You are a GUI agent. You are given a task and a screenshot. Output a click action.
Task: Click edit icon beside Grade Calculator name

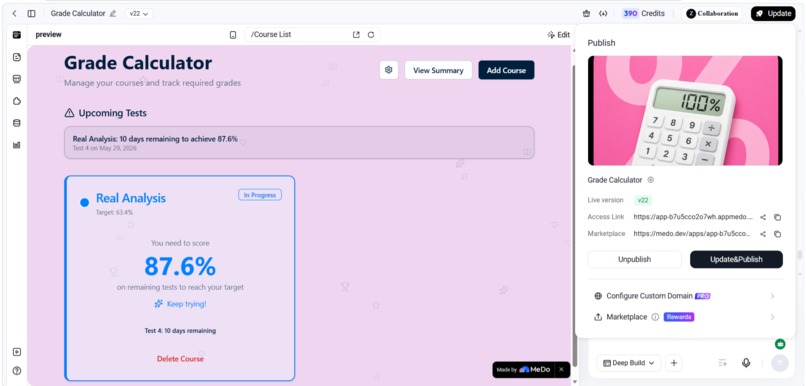(x=651, y=180)
